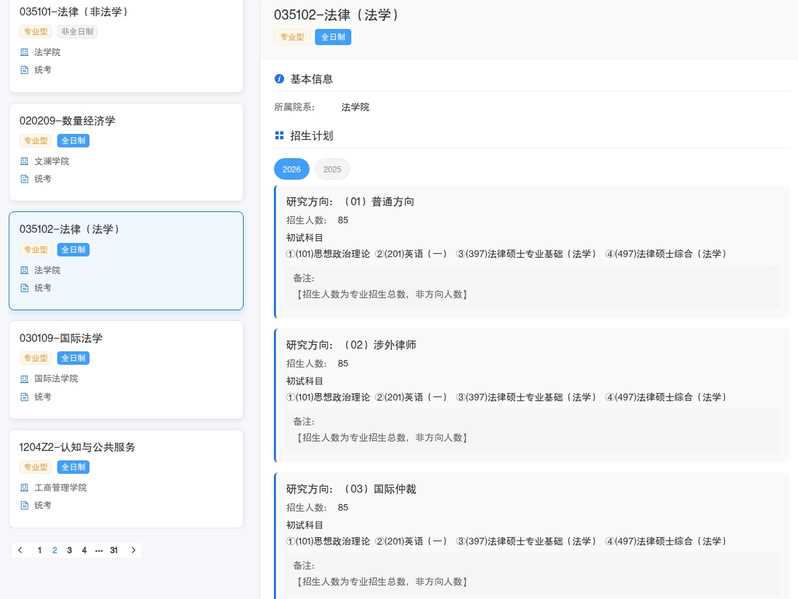Click document icon under 数量经济学 card
The image size is (798, 599).
[25, 179]
